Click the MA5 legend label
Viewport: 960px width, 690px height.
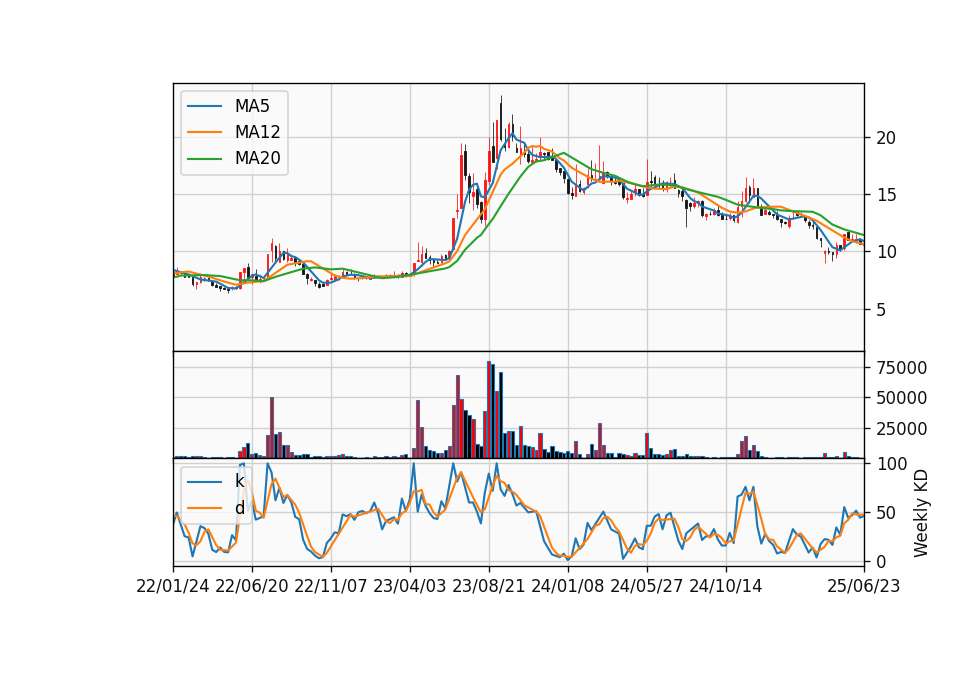252,106
